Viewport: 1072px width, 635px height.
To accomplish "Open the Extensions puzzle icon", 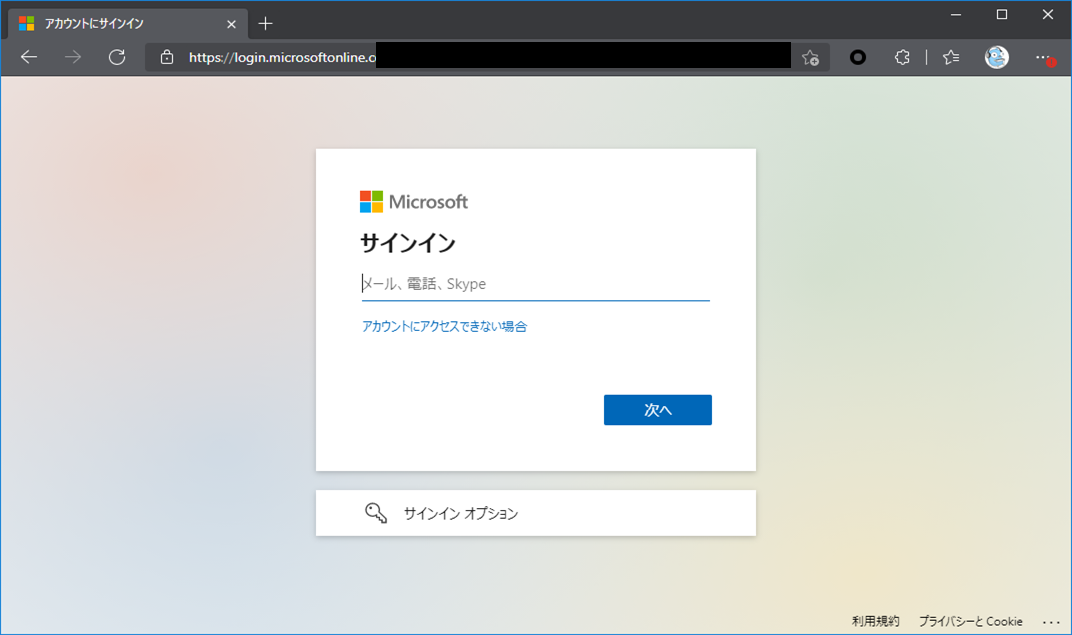I will [x=902, y=57].
